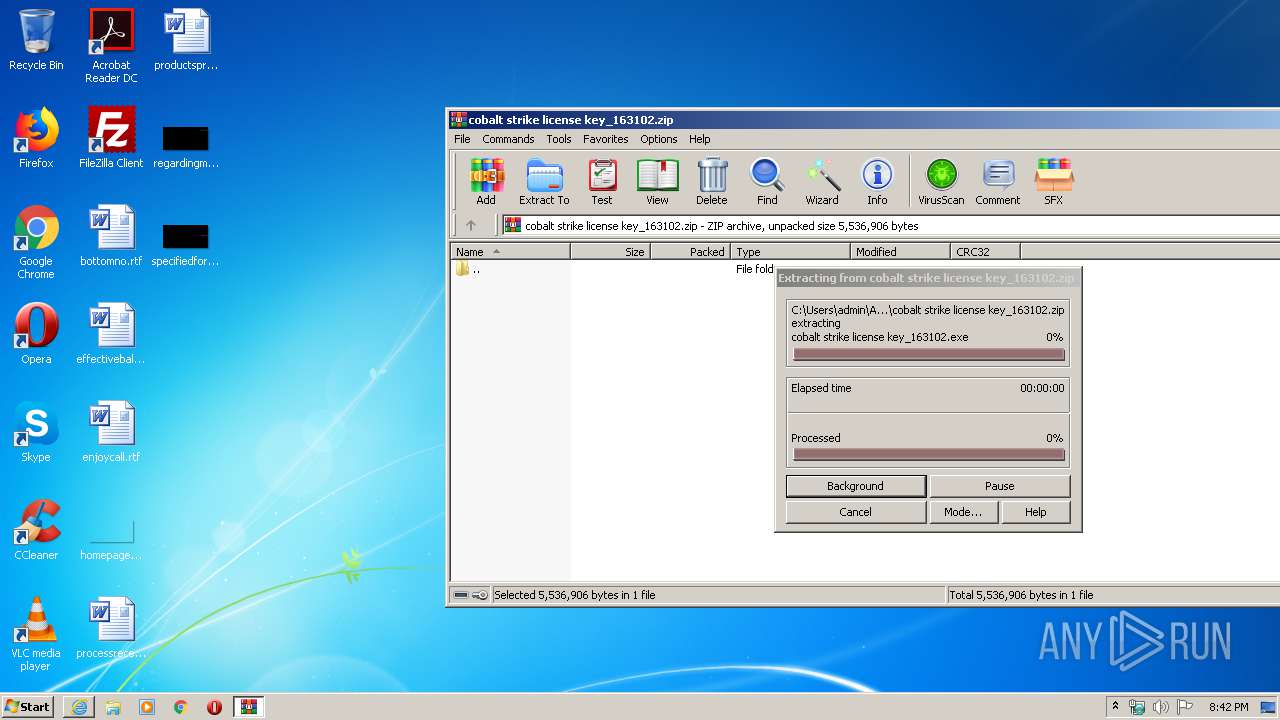Click the Mode... button
1280x720 pixels.
pyautogui.click(x=963, y=512)
